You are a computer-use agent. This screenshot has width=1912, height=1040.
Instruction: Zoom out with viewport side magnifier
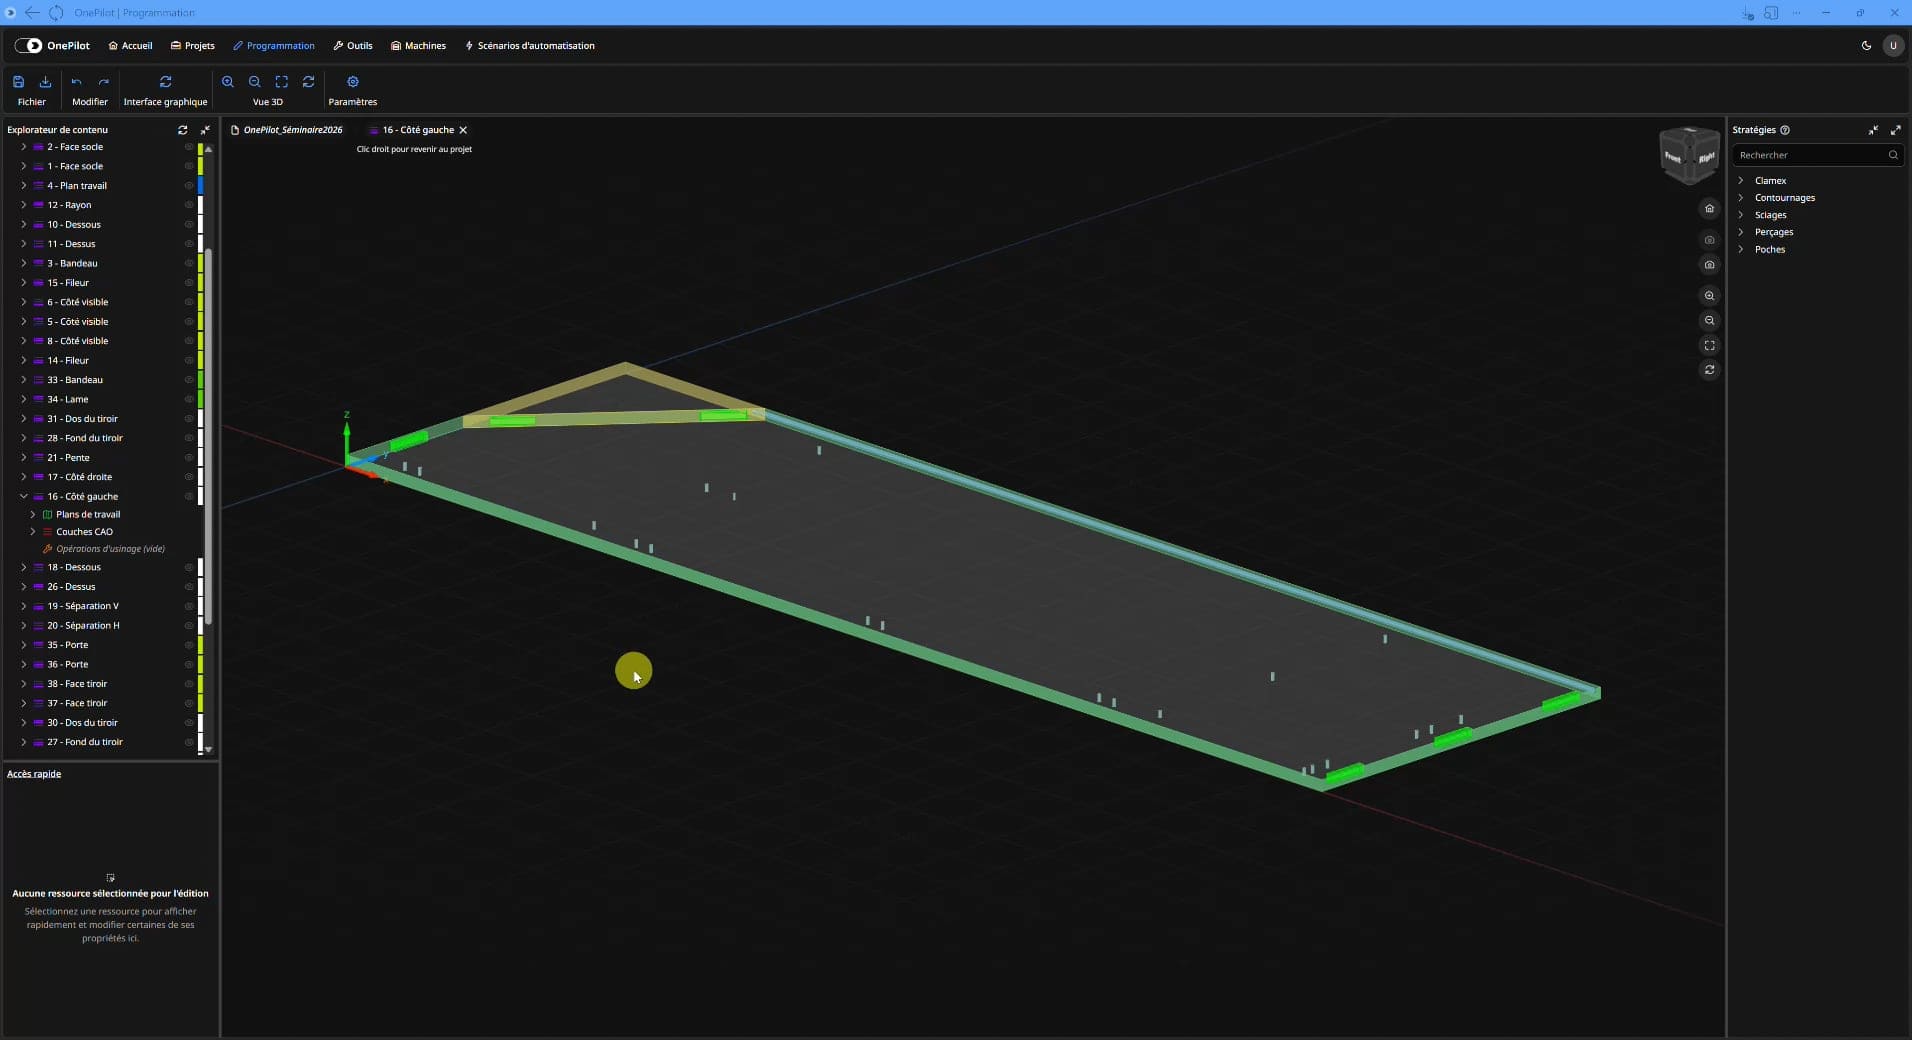(x=1710, y=321)
